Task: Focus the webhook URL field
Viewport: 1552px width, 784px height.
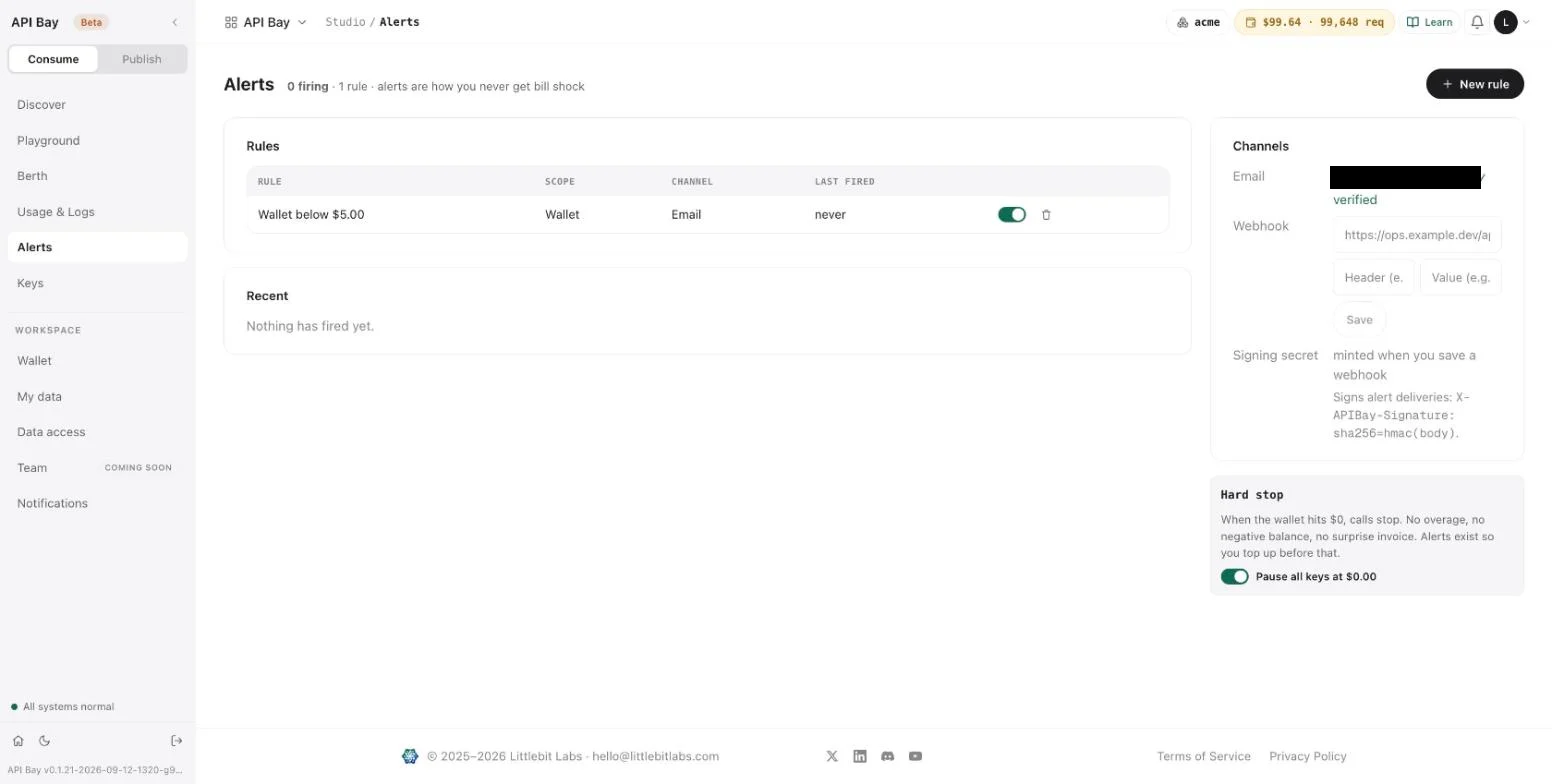Action: [1417, 235]
